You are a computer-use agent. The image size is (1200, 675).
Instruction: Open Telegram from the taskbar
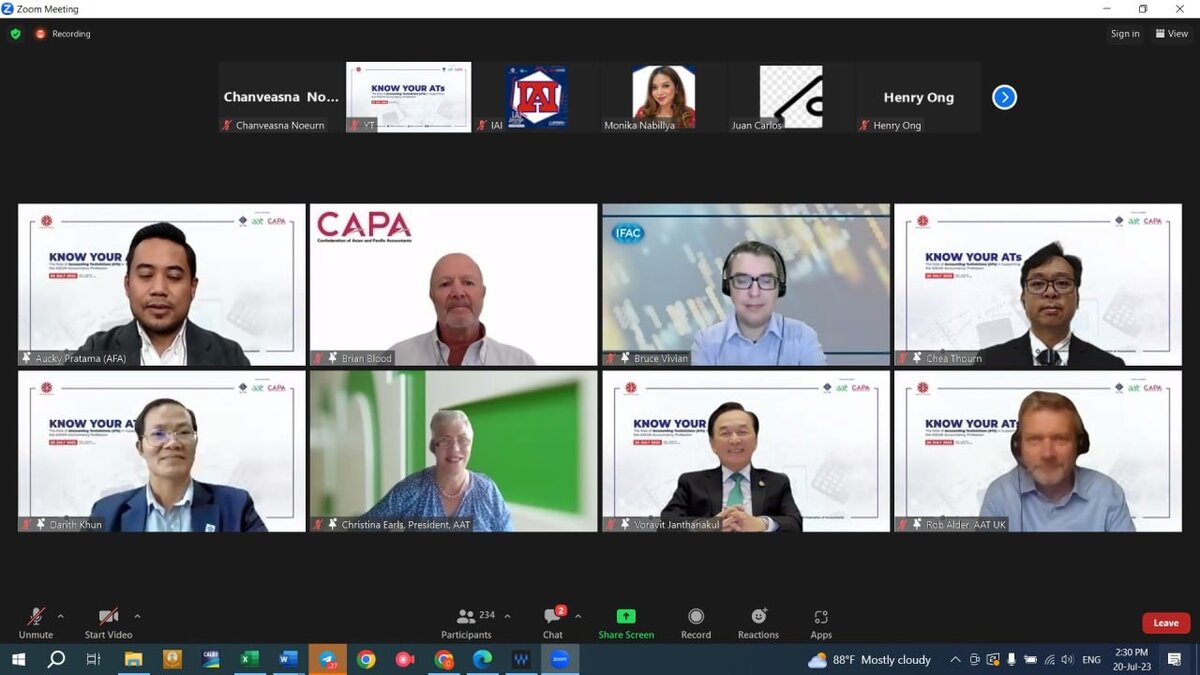click(x=328, y=659)
